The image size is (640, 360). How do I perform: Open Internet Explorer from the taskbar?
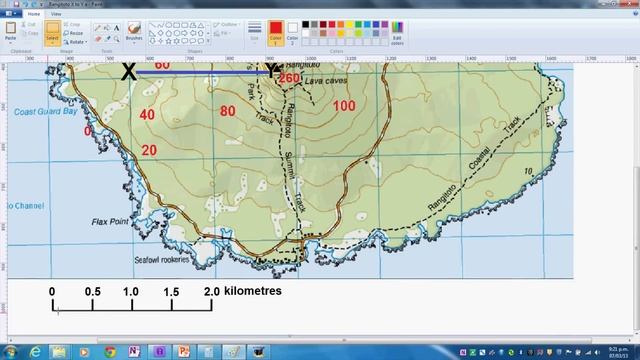pyautogui.click(x=36, y=352)
